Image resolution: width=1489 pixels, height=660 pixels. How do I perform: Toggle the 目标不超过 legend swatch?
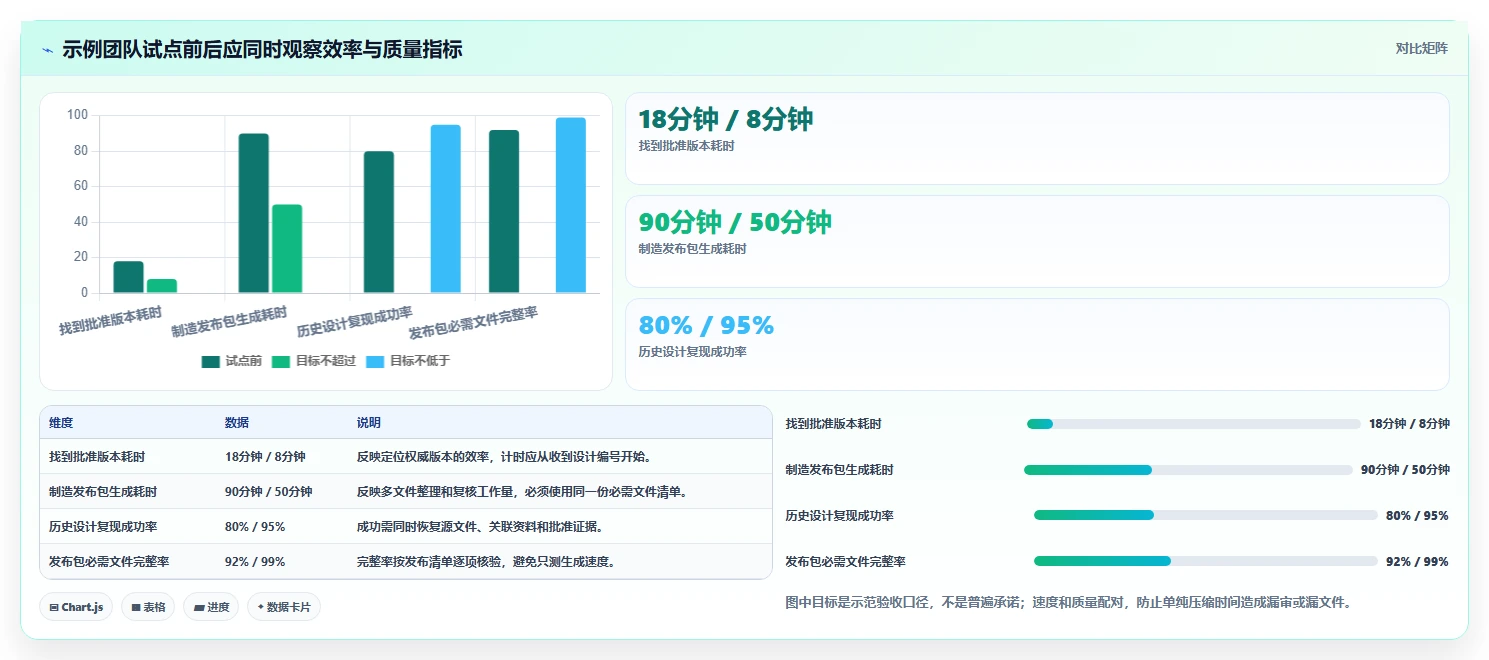pyautogui.click(x=280, y=362)
